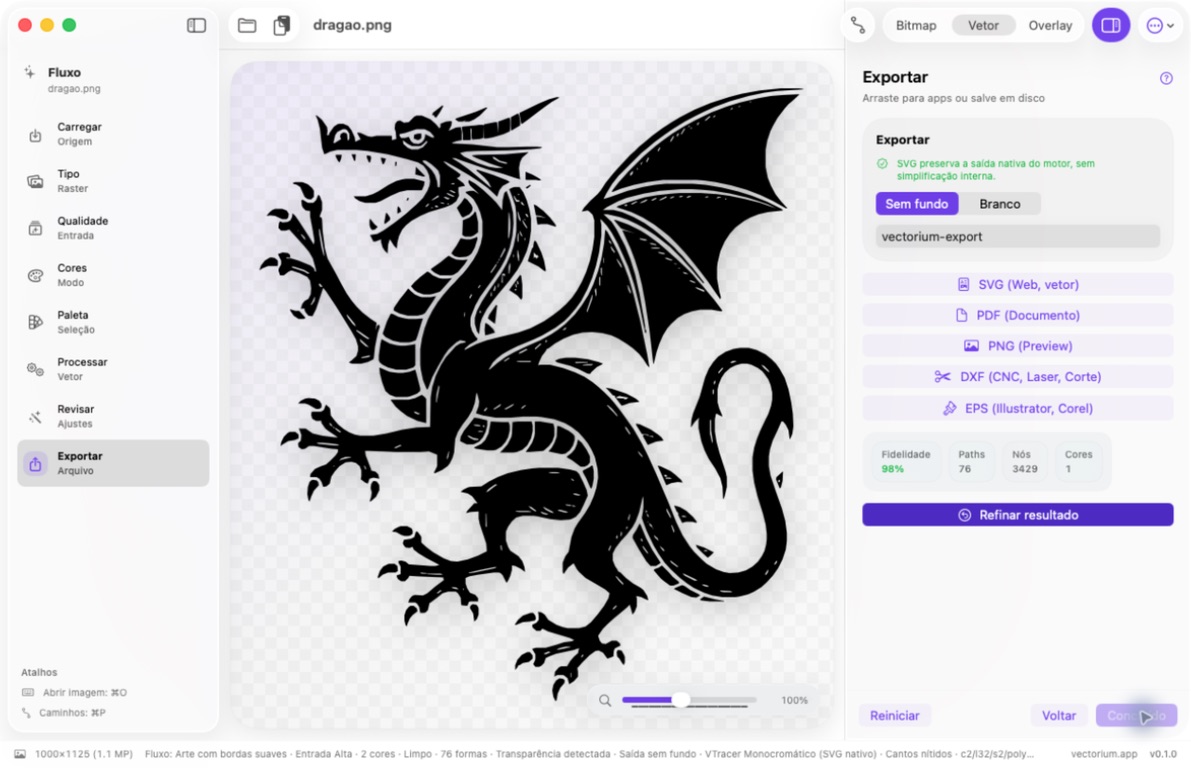The width and height of the screenshot is (1191, 768).
Task: Open the Processar Vetor step
Action: 113,369
